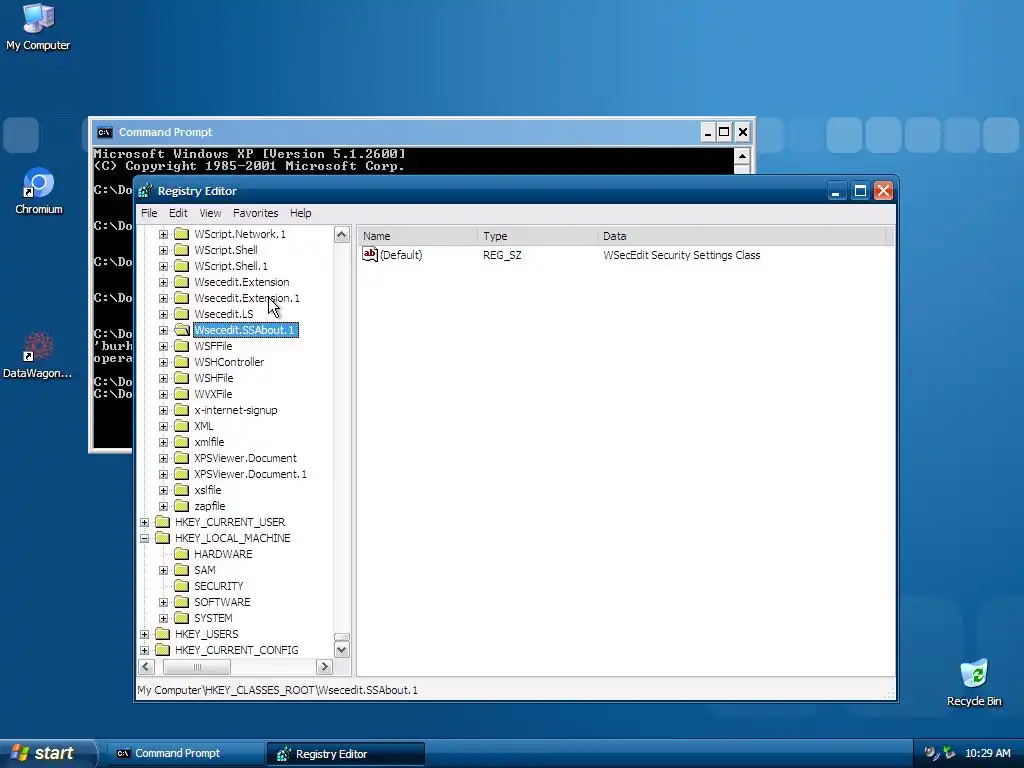Expand the WSHFile key
Viewport: 1024px width, 768px height.
[163, 378]
